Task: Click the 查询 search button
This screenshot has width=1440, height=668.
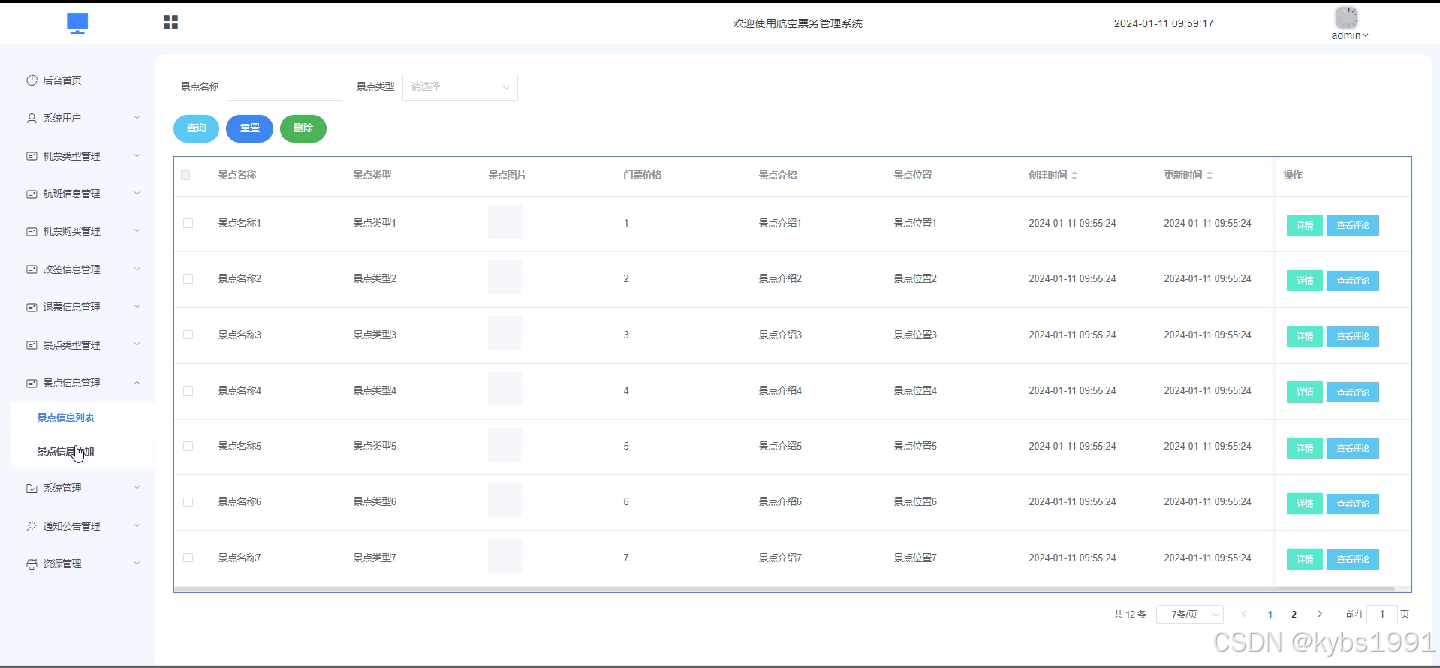Action: click(x=196, y=128)
